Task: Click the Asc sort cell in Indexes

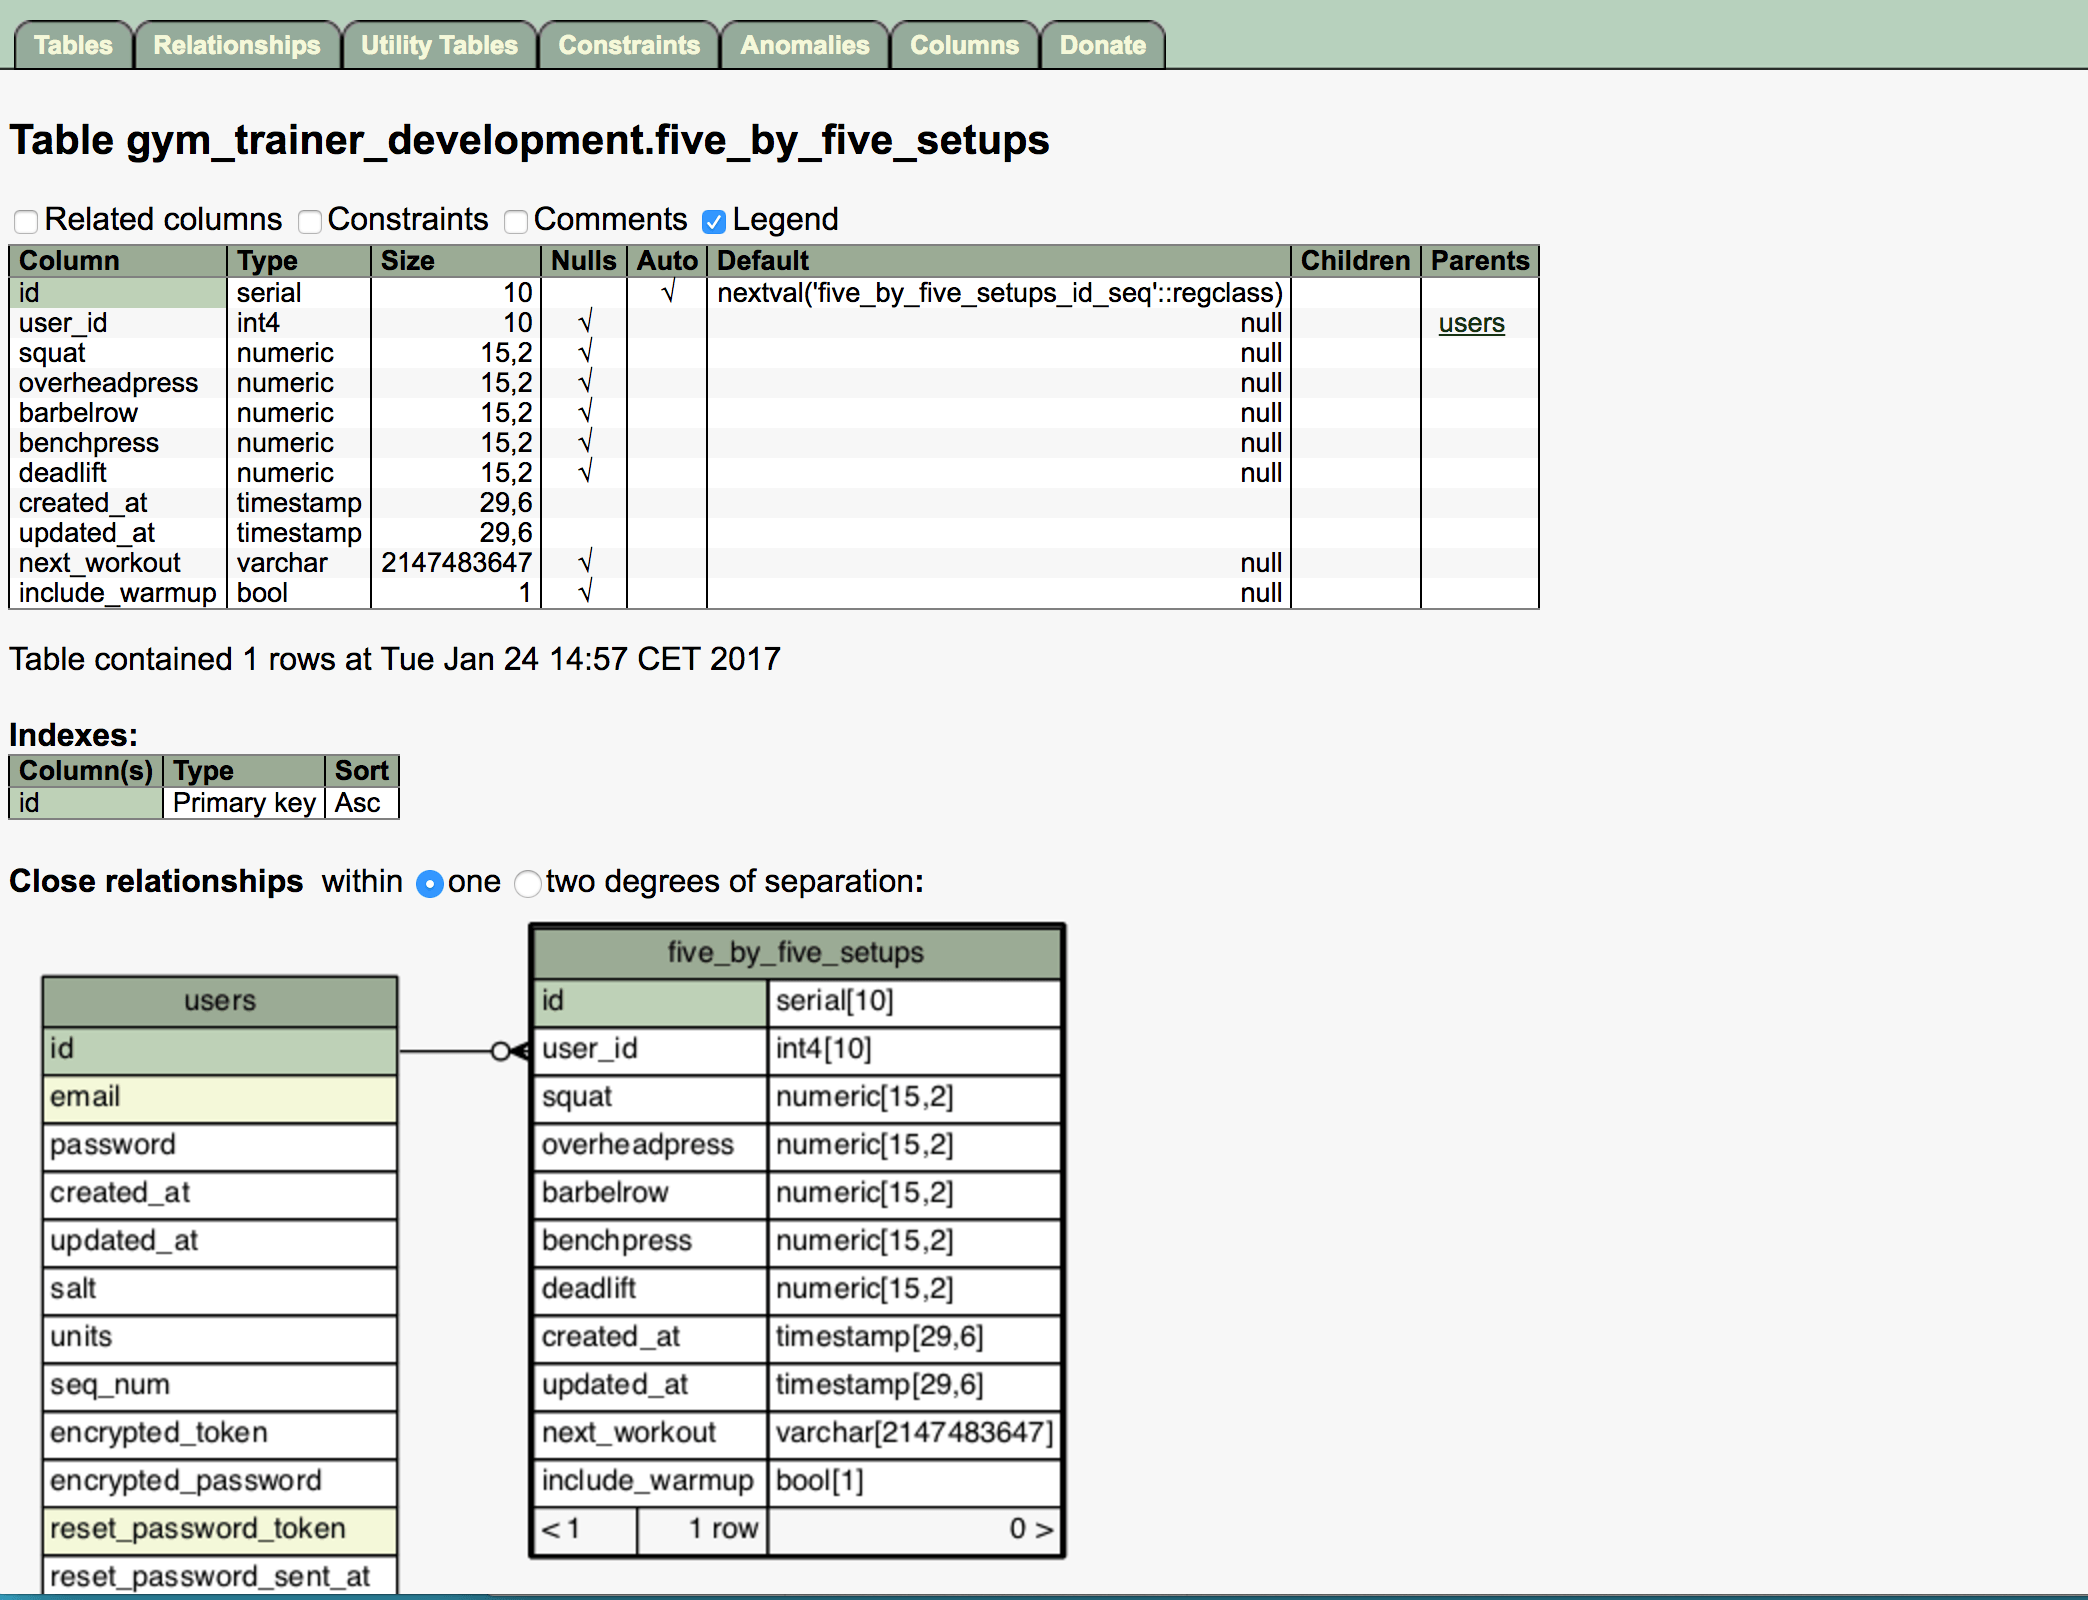Action: (x=362, y=803)
